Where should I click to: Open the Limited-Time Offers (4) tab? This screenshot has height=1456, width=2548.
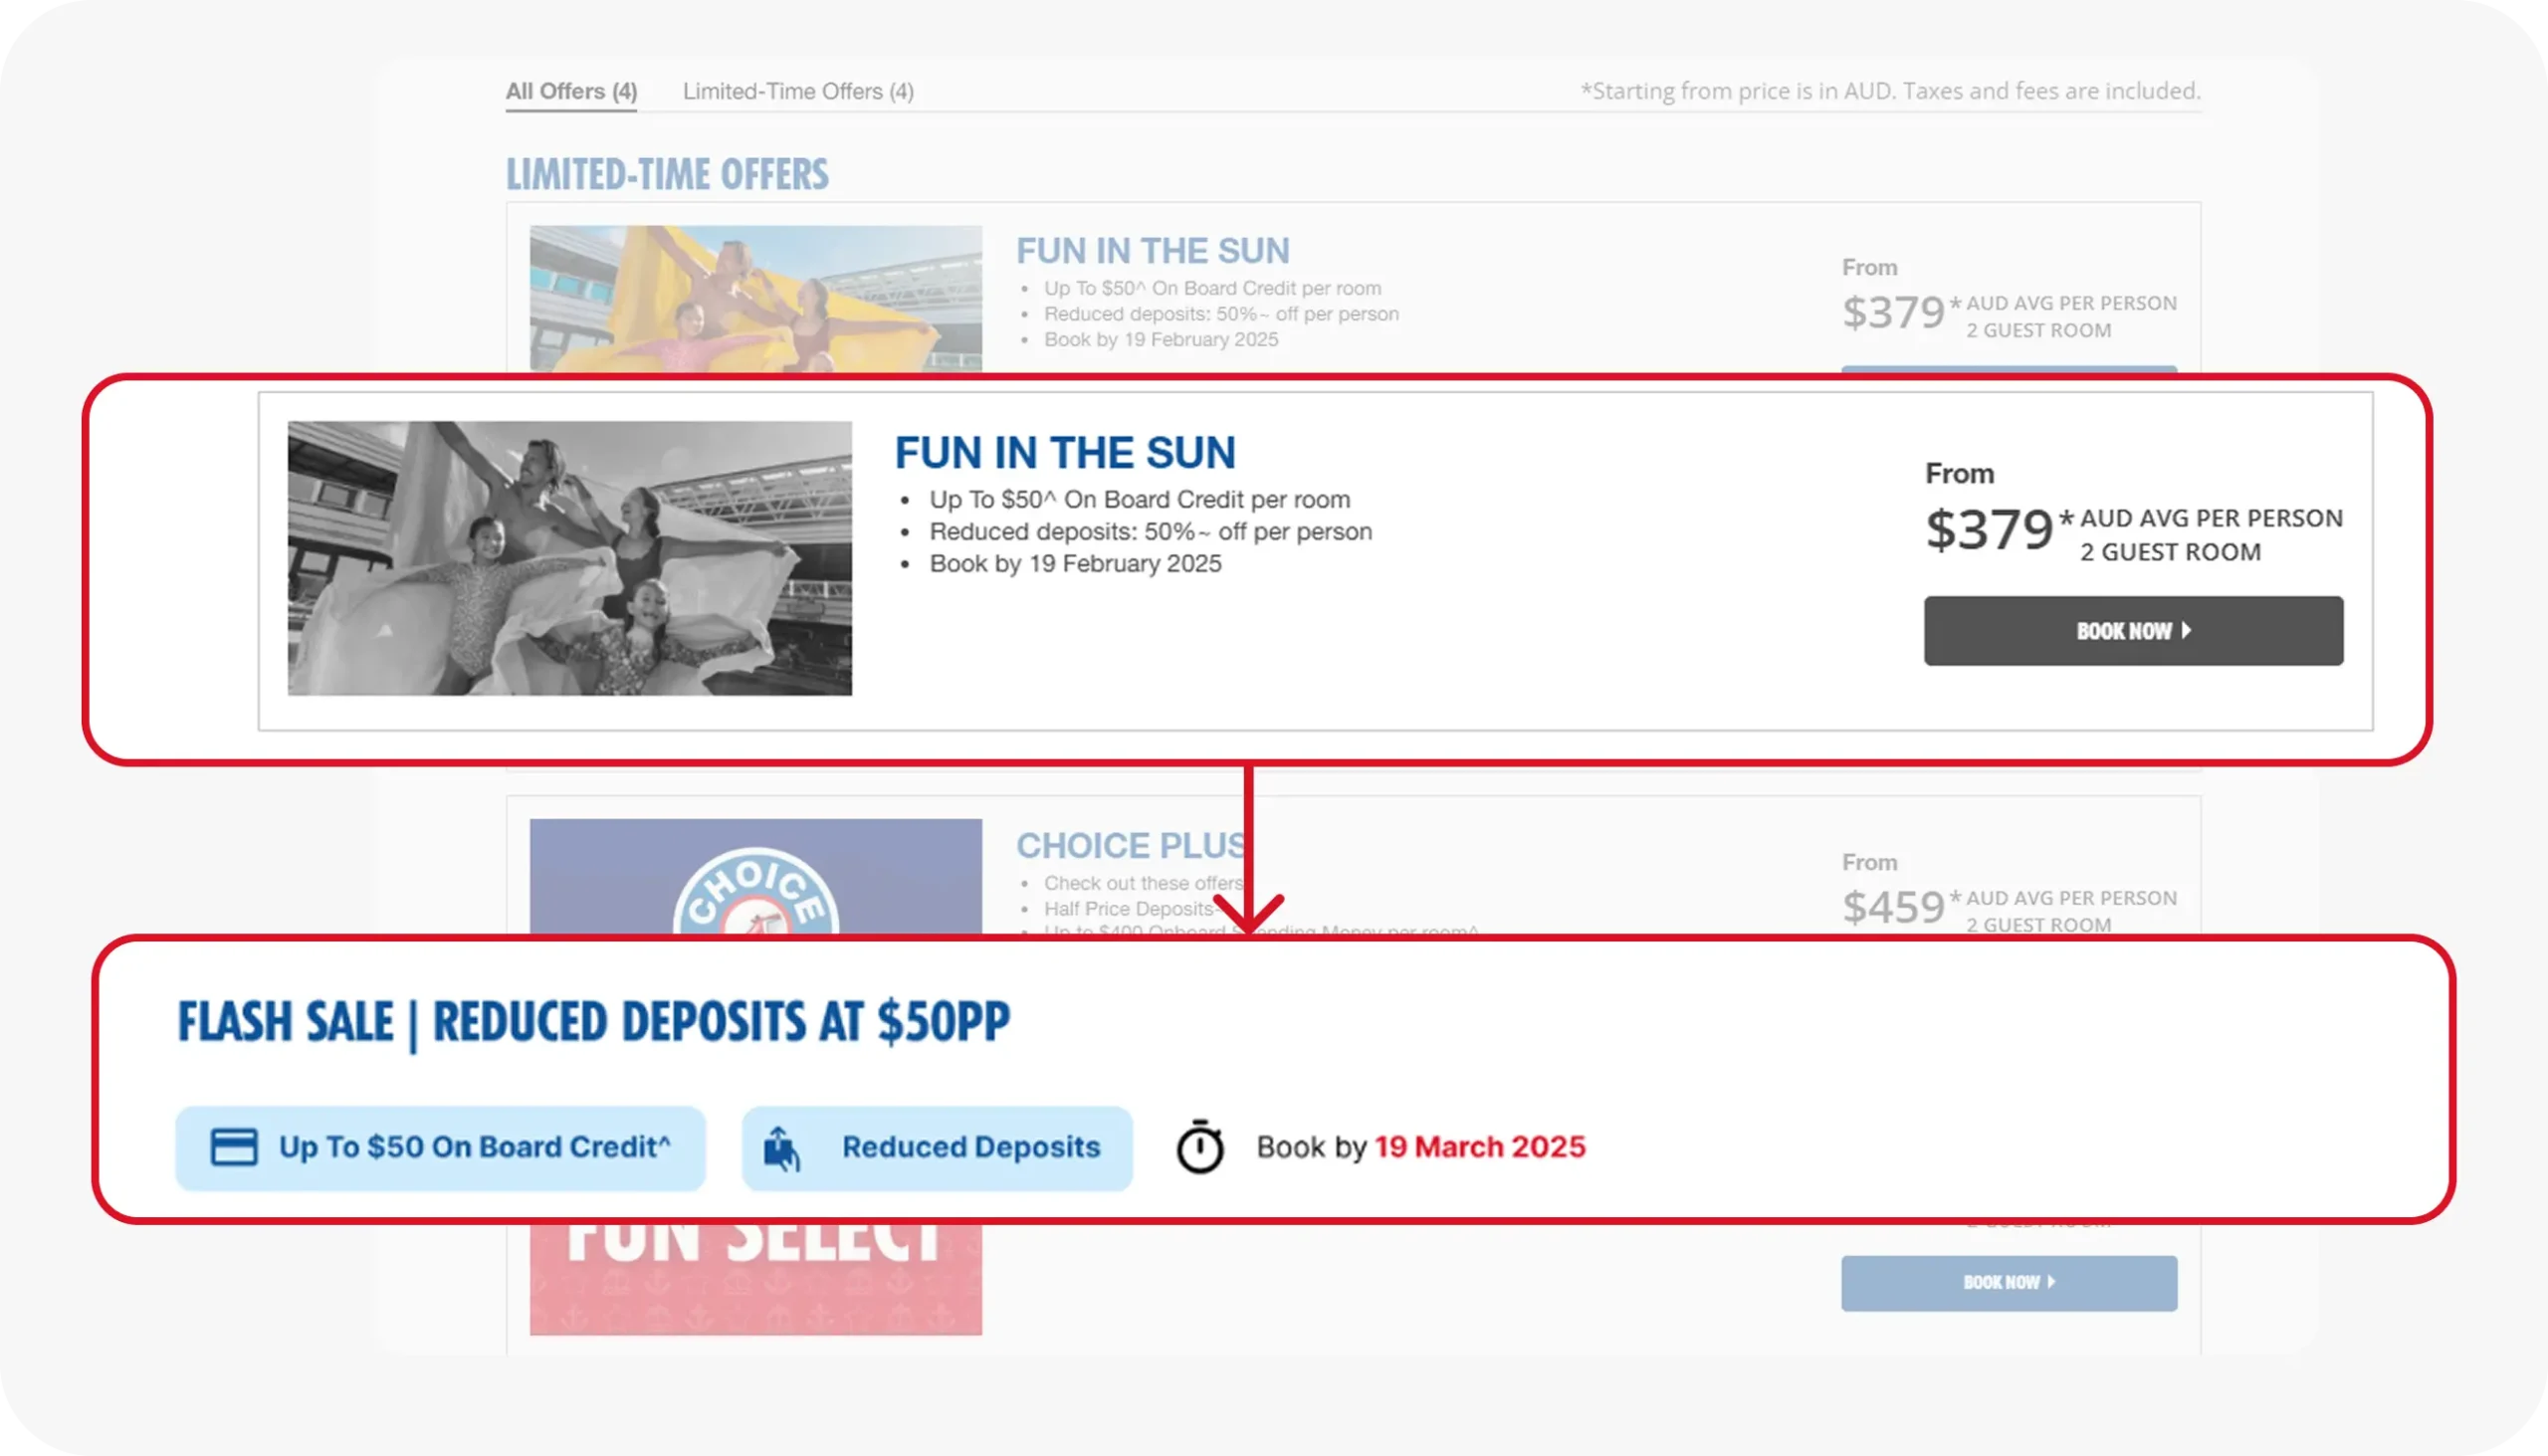798,91
